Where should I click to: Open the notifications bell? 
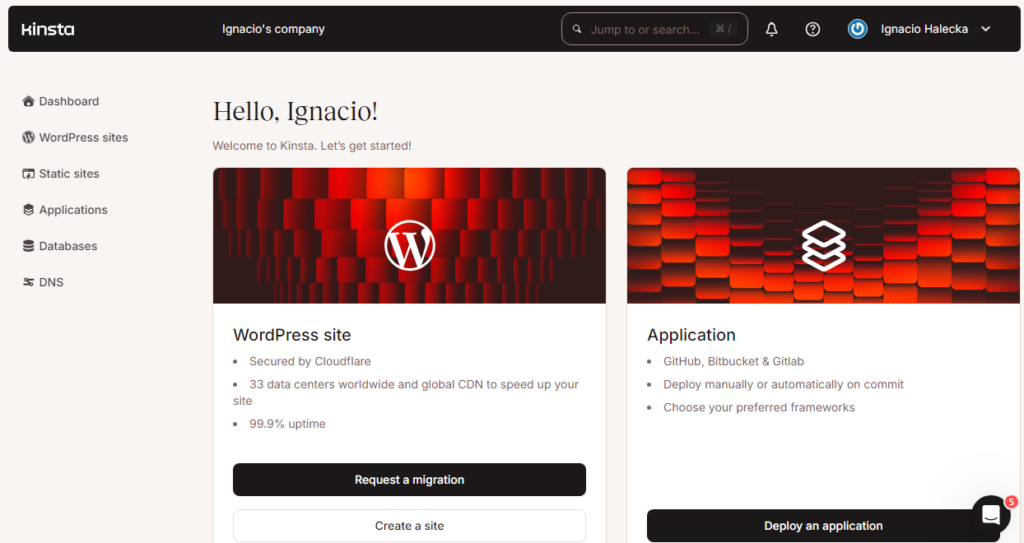pyautogui.click(x=771, y=29)
